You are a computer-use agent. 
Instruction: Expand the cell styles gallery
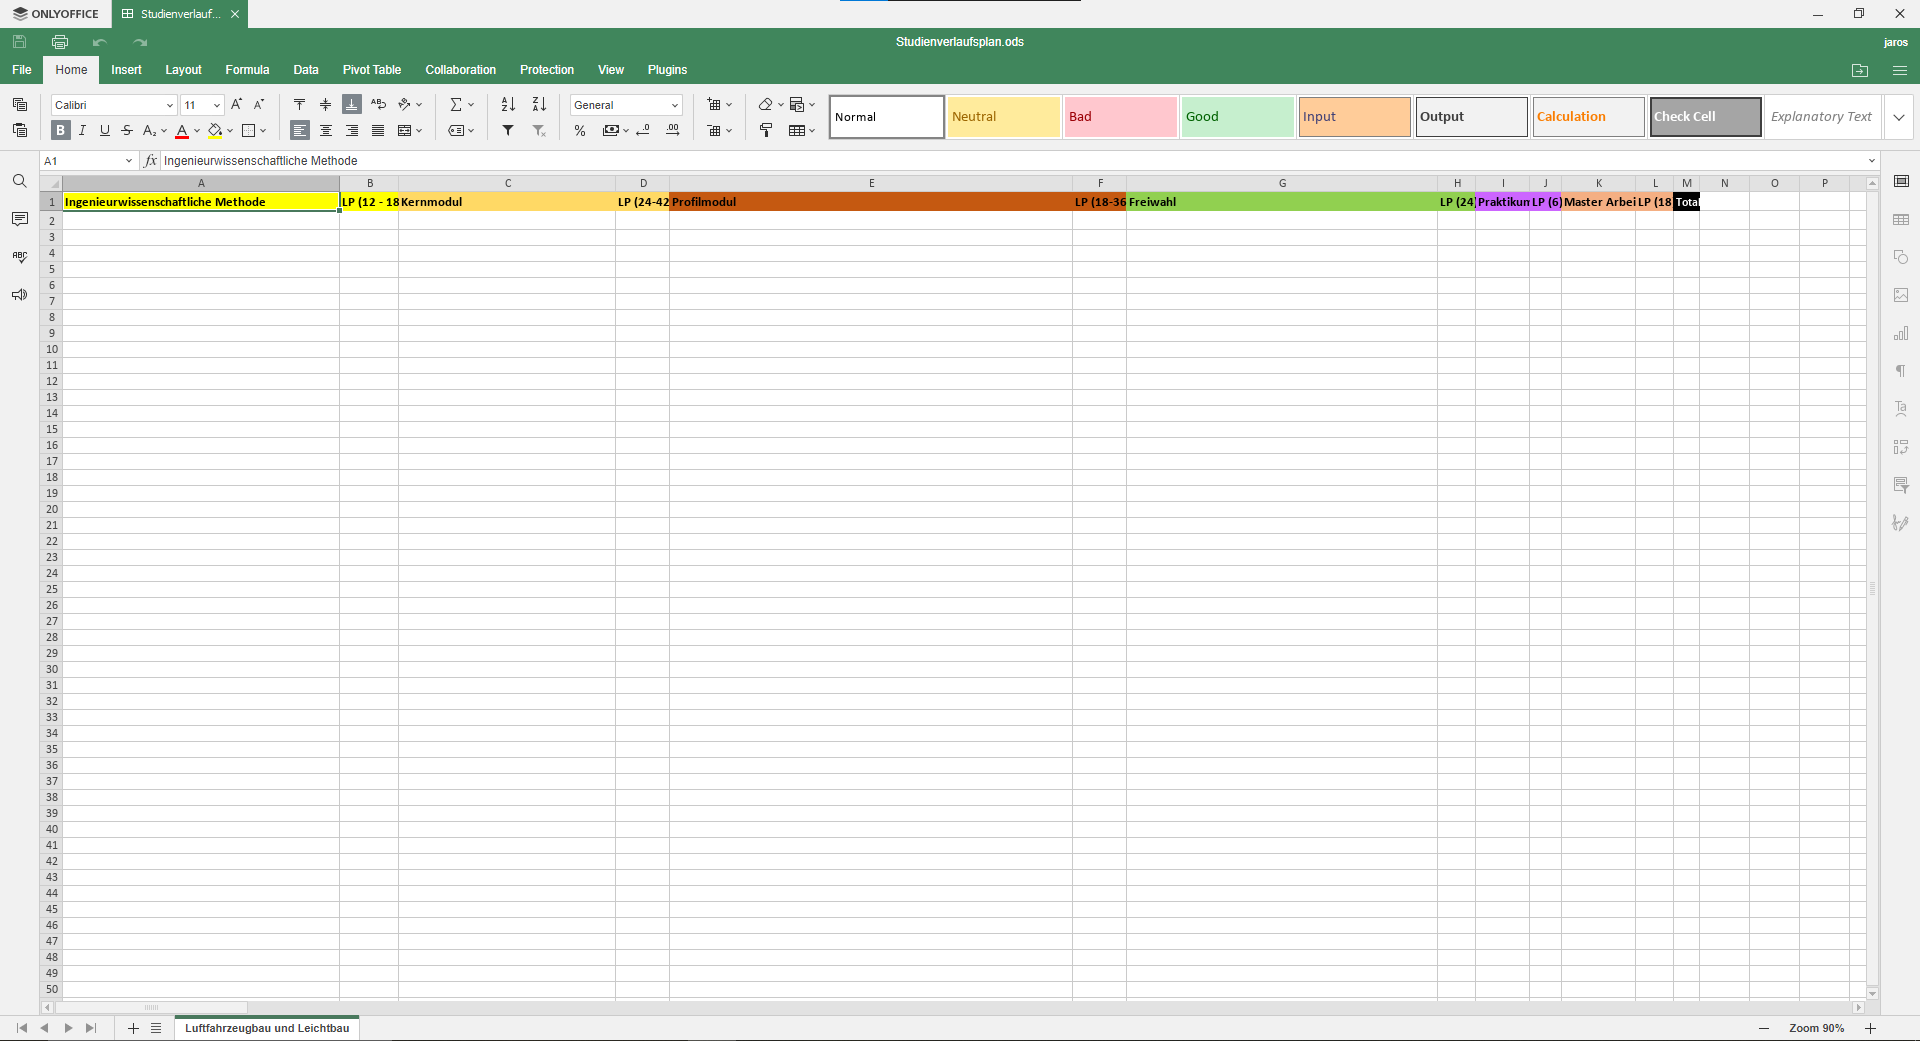click(x=1899, y=117)
